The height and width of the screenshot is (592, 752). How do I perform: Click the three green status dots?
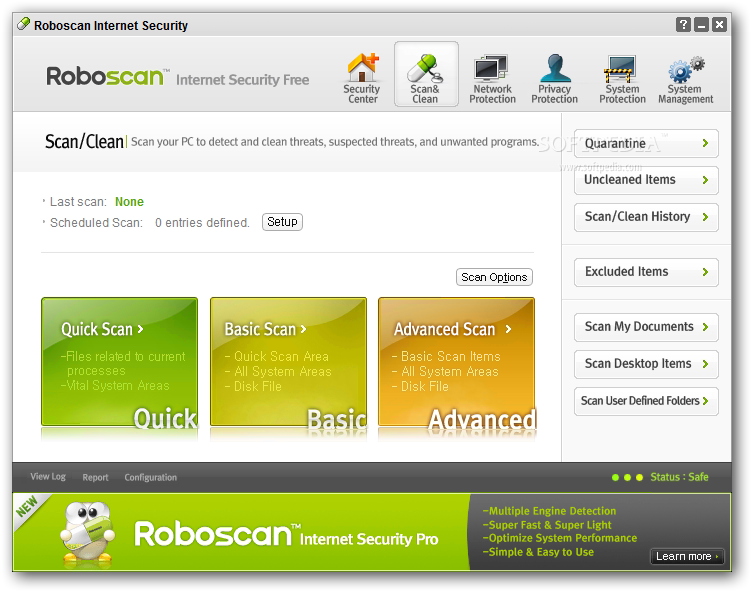tap(627, 477)
